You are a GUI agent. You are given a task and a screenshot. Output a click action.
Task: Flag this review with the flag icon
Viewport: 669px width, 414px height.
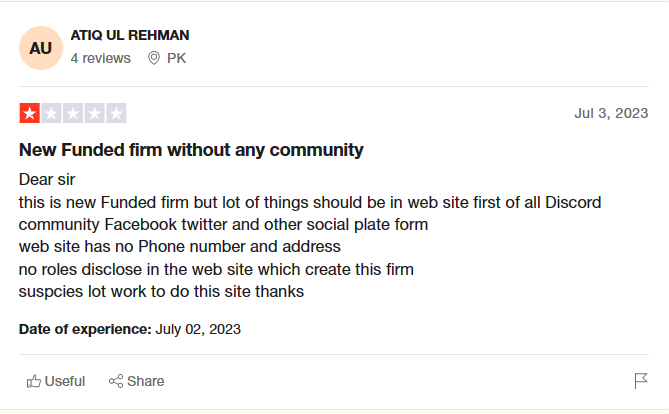click(x=641, y=381)
